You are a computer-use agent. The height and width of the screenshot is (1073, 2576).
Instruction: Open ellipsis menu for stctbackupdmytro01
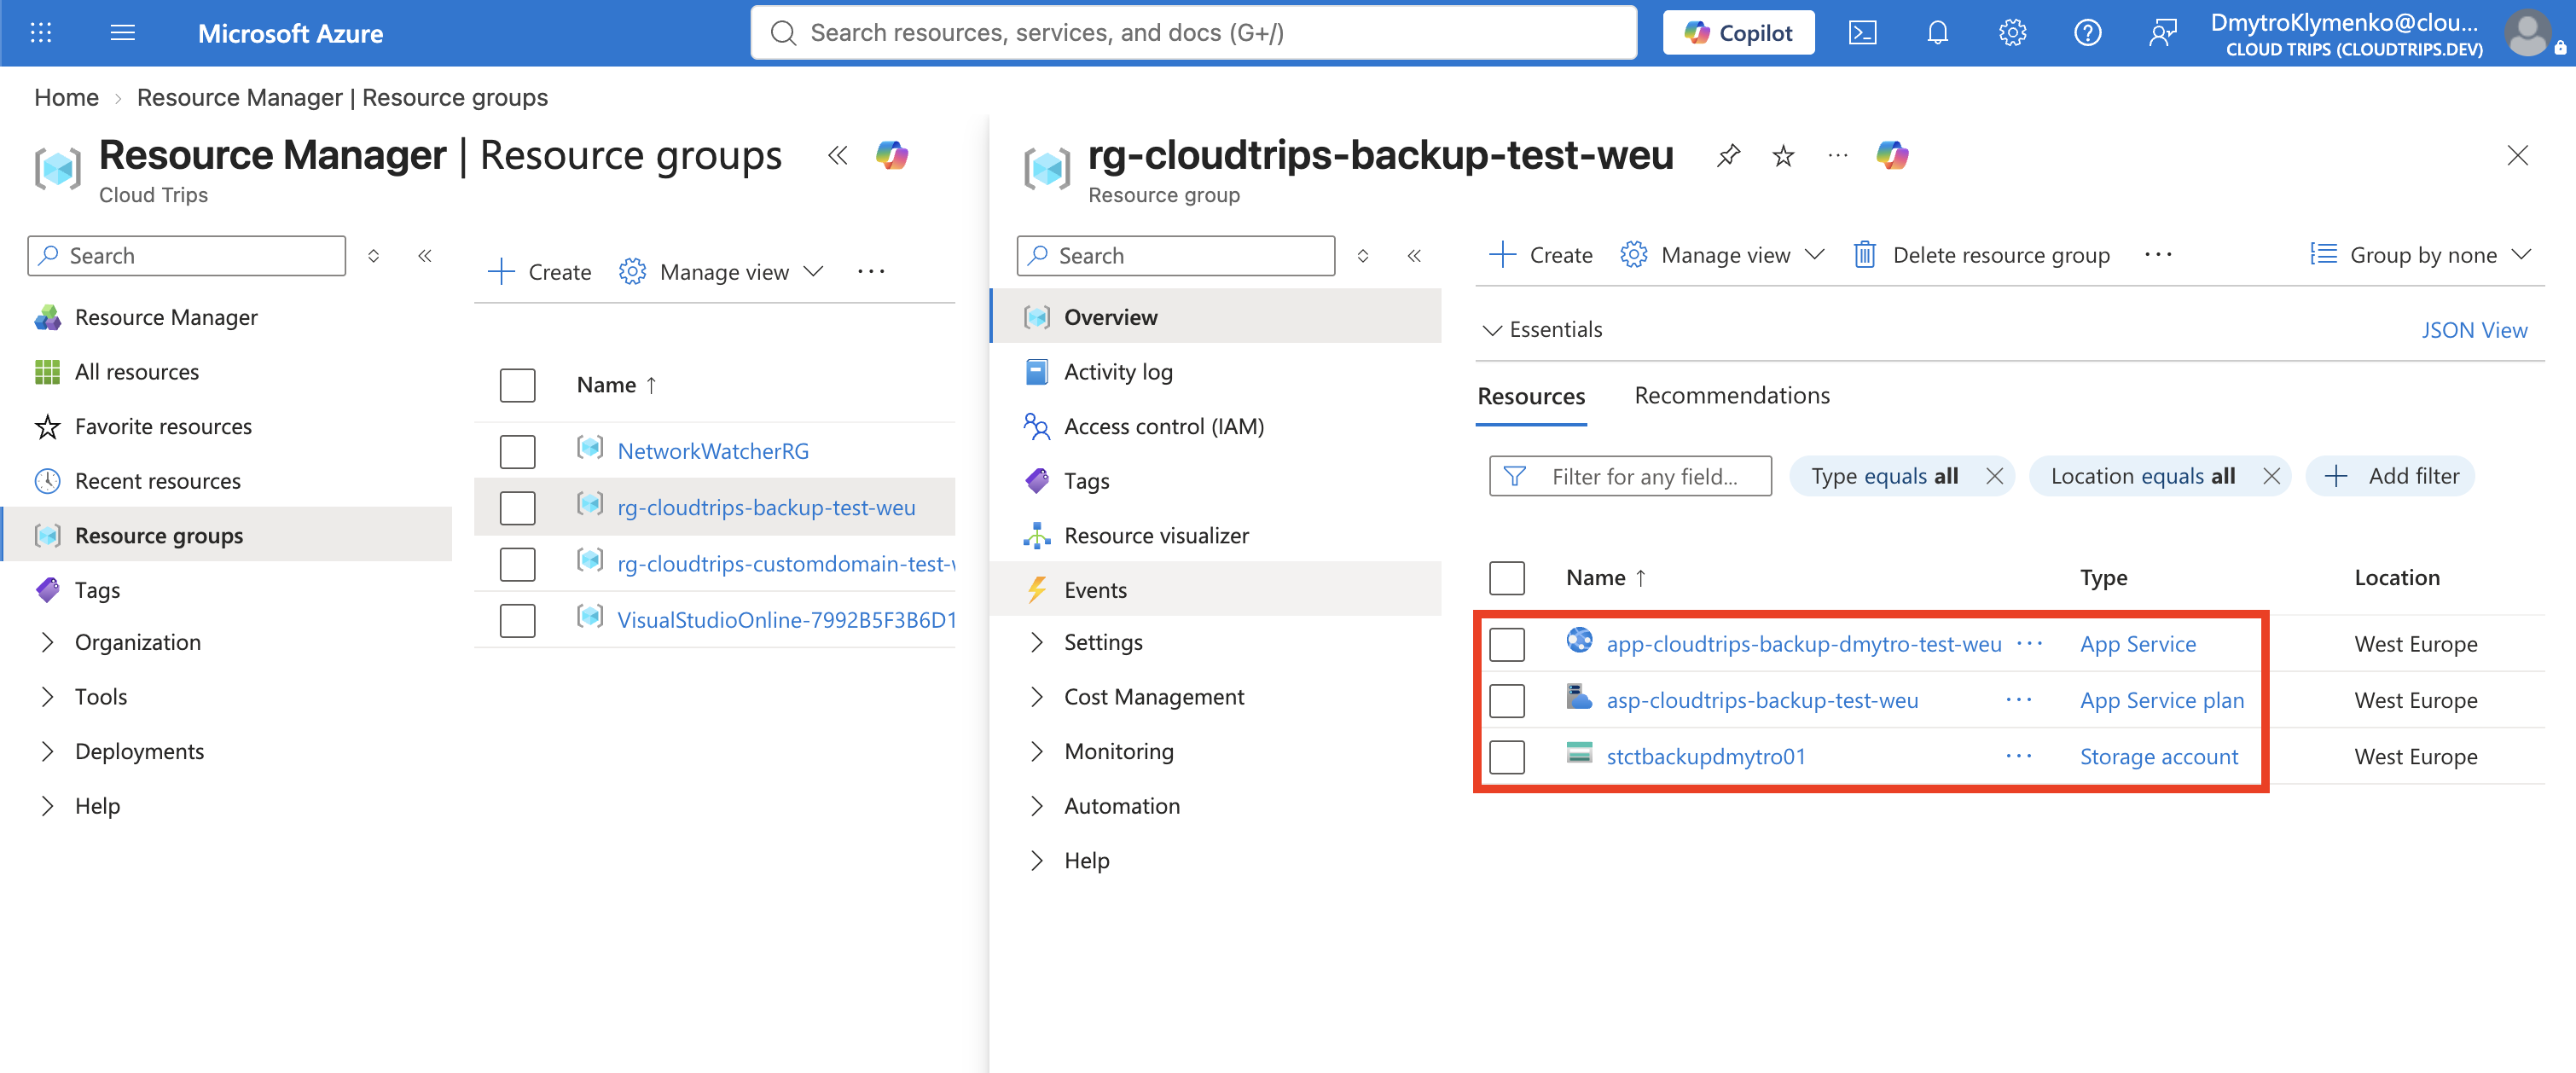pos(2019,756)
